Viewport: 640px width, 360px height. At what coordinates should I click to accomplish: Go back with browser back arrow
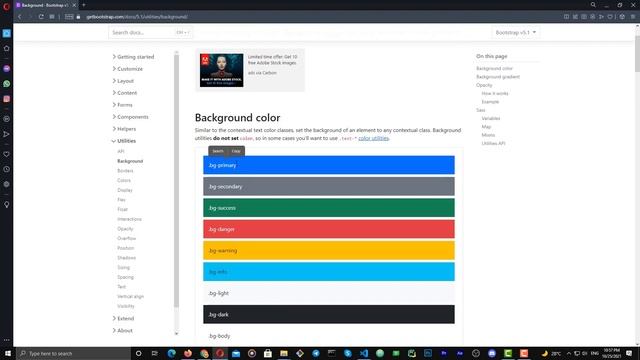click(20, 17)
